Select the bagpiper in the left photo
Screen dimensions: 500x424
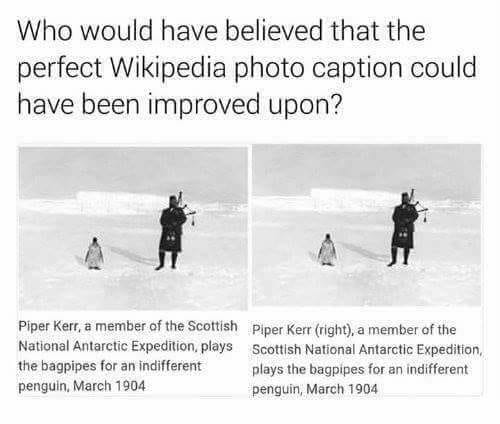175,231
